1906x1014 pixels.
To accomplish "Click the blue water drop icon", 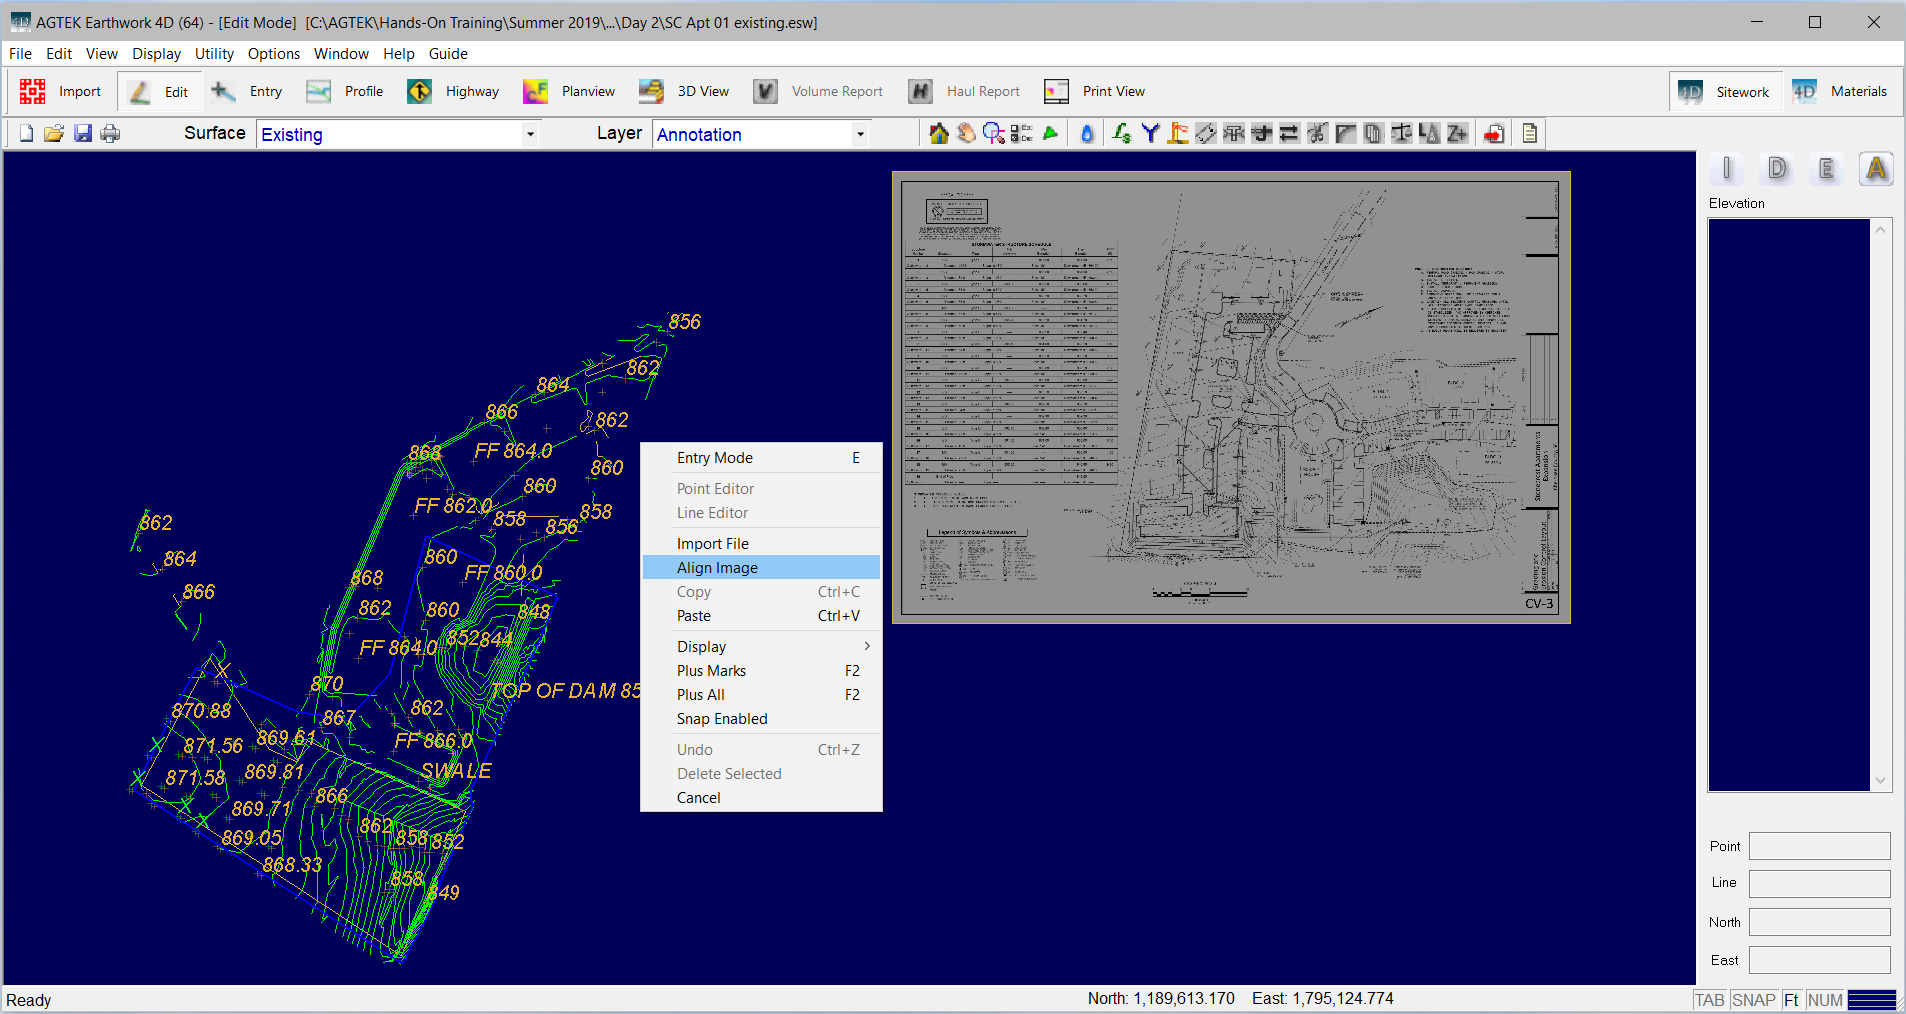I will 1087,134.
